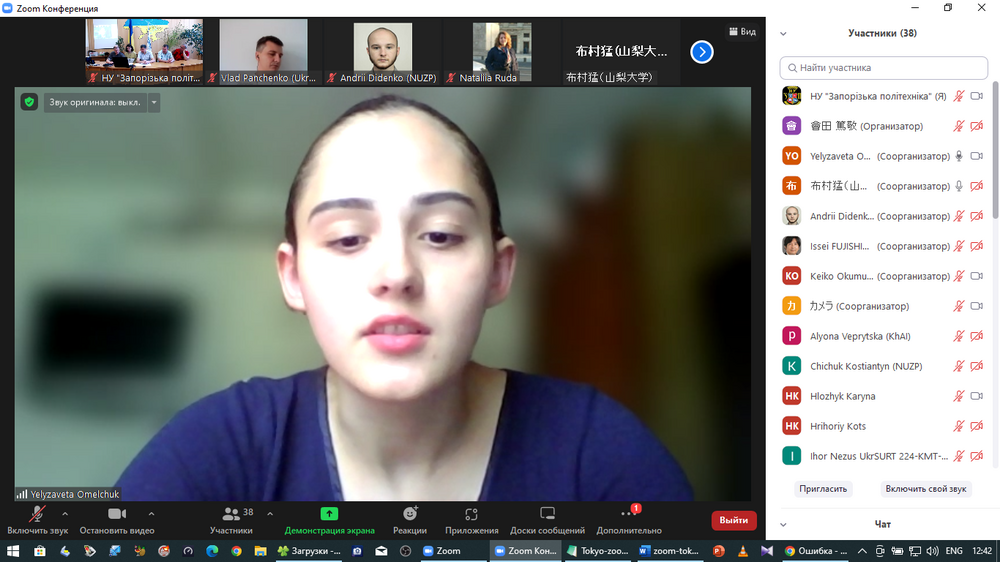Stop camera with Остановить видео

click(x=117, y=513)
